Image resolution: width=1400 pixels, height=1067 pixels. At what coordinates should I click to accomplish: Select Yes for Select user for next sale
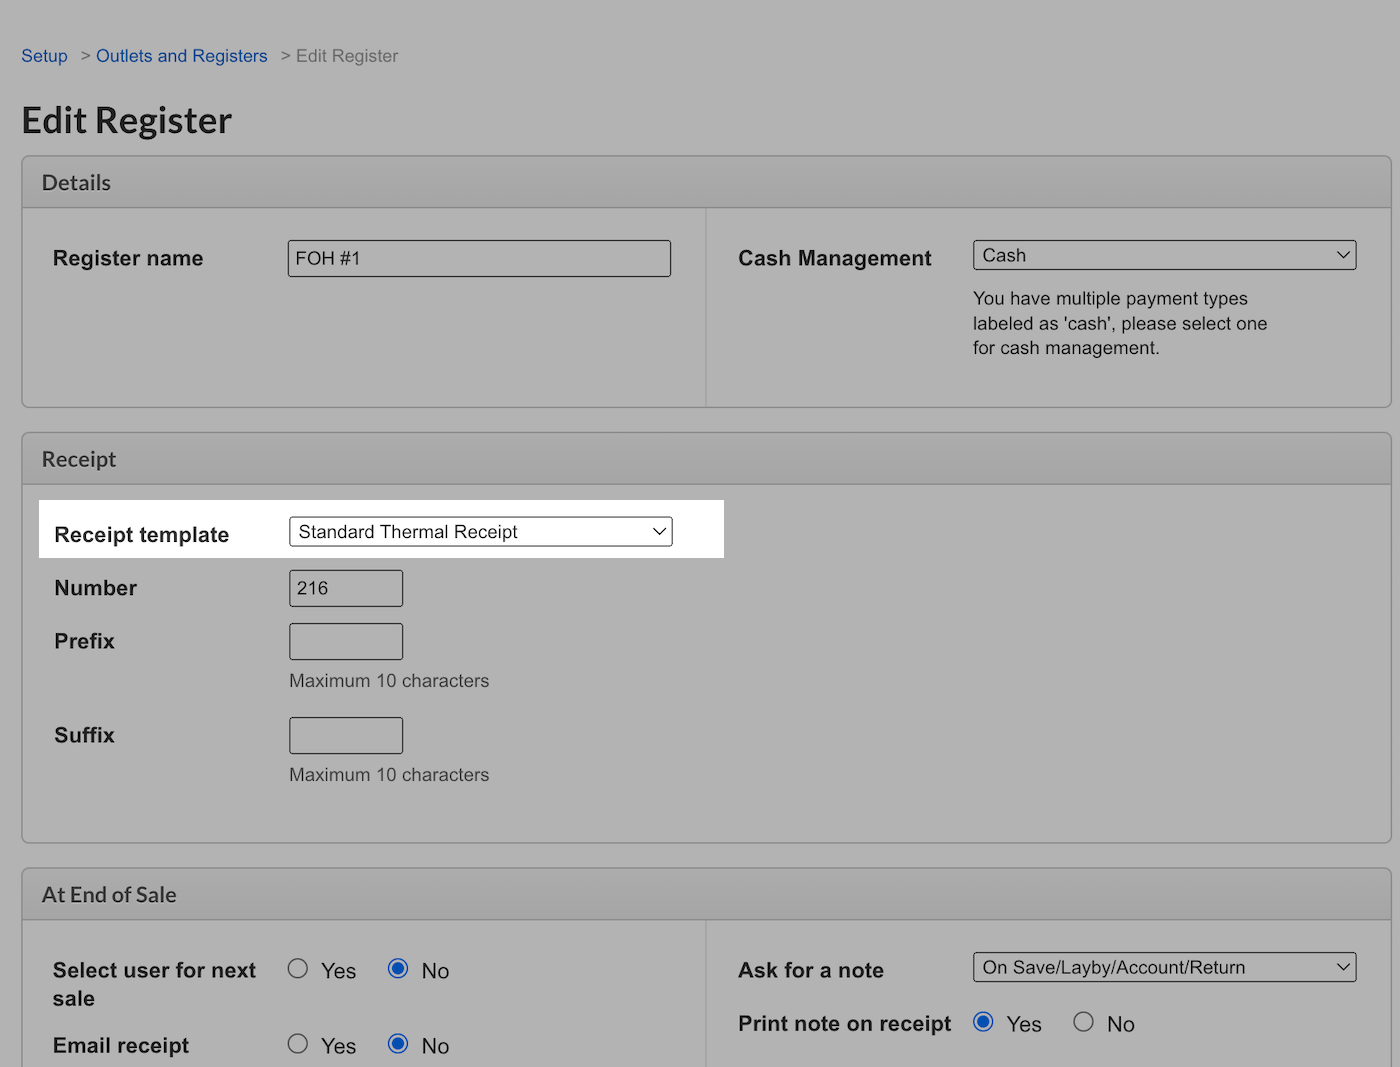pyautogui.click(x=298, y=968)
